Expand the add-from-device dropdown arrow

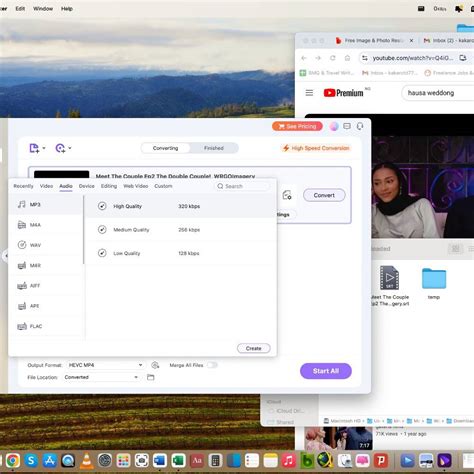(x=70, y=148)
